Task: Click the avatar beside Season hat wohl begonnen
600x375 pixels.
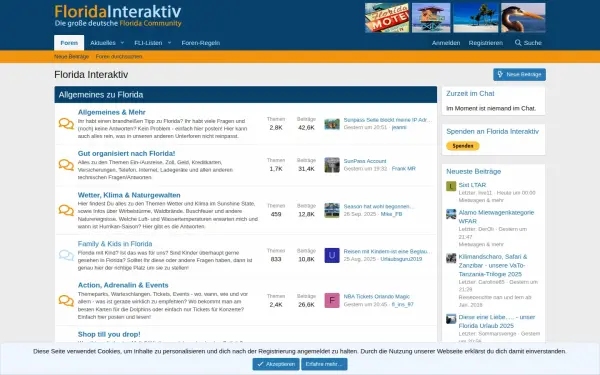Action: (332, 210)
